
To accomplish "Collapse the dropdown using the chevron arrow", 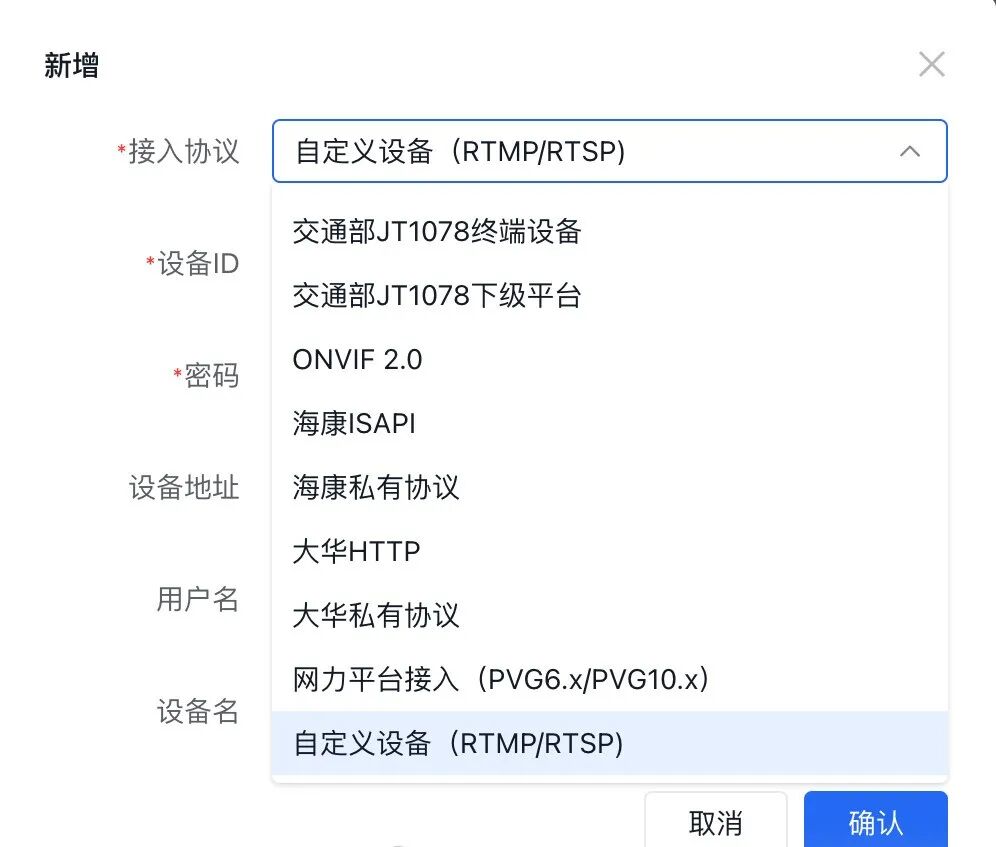I will tap(909, 152).
